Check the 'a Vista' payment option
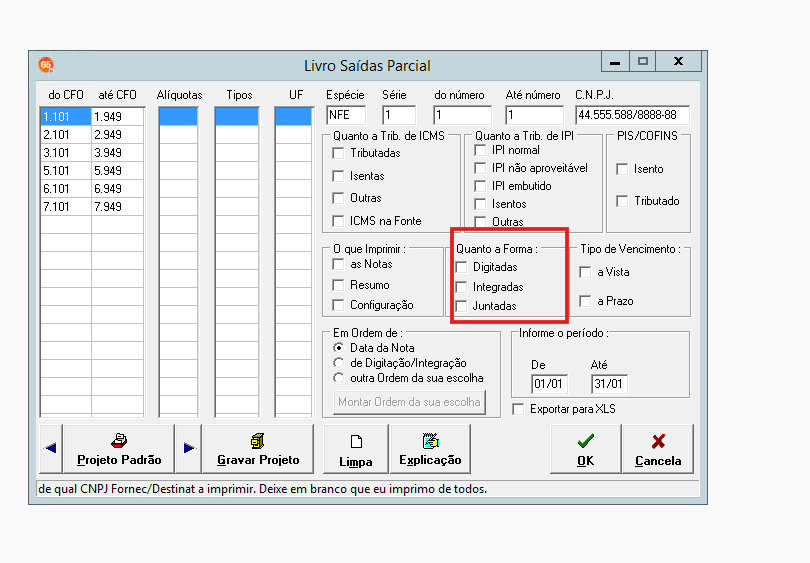 click(585, 272)
